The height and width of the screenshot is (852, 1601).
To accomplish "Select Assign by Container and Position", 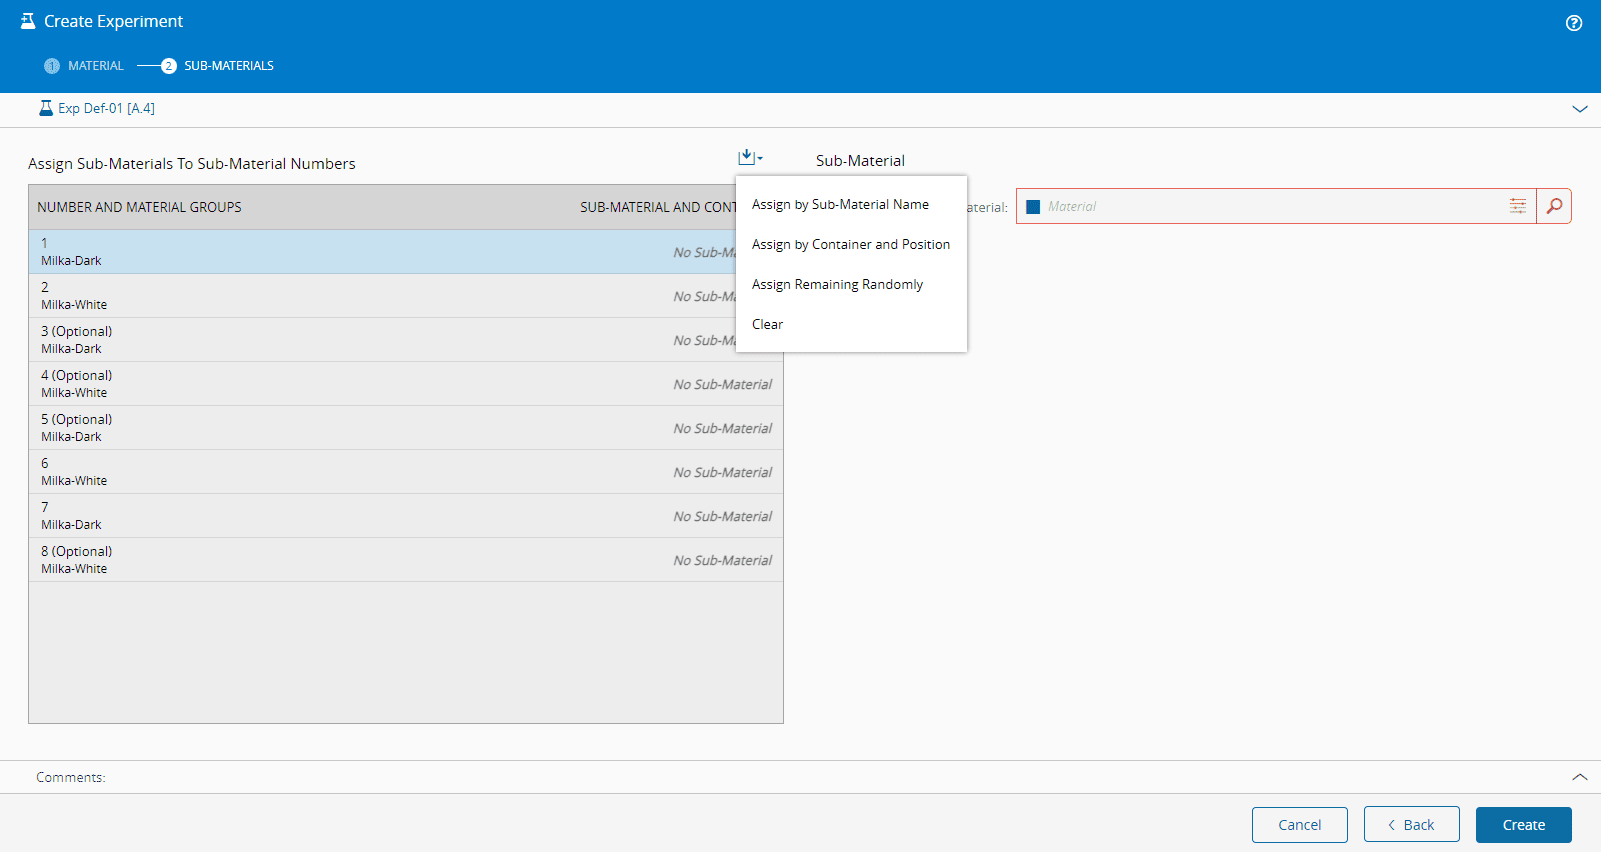I will point(850,244).
